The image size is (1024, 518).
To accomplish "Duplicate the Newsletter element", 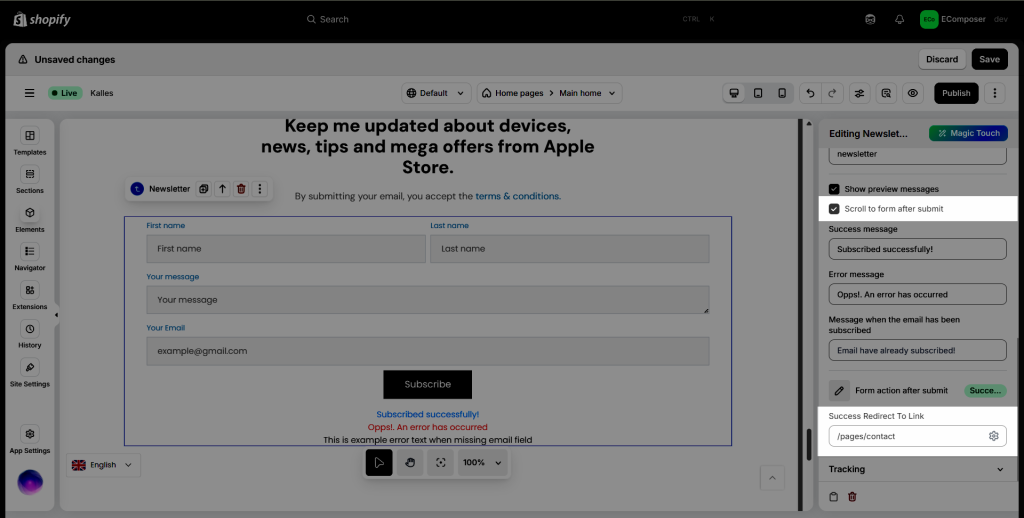I will click(203, 188).
